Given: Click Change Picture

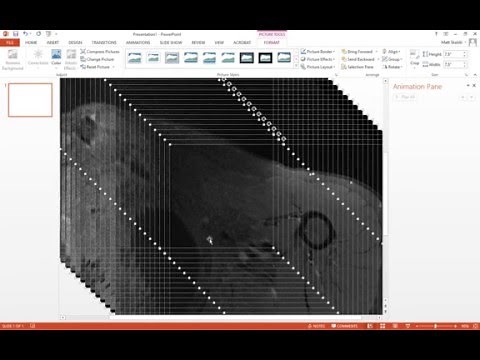Looking at the screenshot, I should (x=97, y=59).
